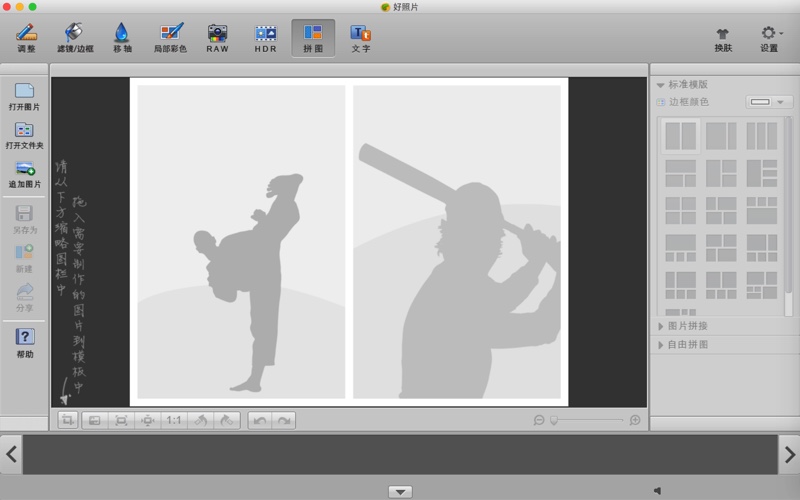Open the 文字 text tool
This screenshot has width=800, height=500.
click(x=361, y=38)
